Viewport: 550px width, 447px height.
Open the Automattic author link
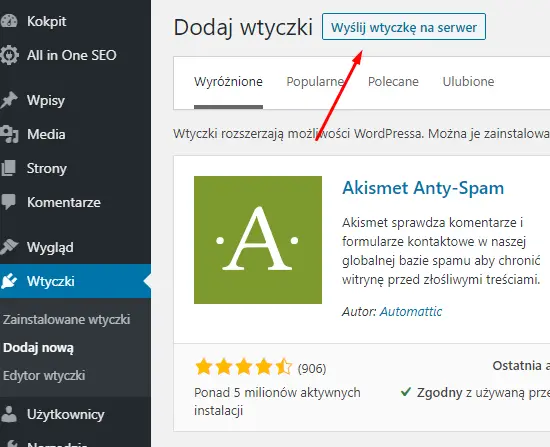[411, 311]
